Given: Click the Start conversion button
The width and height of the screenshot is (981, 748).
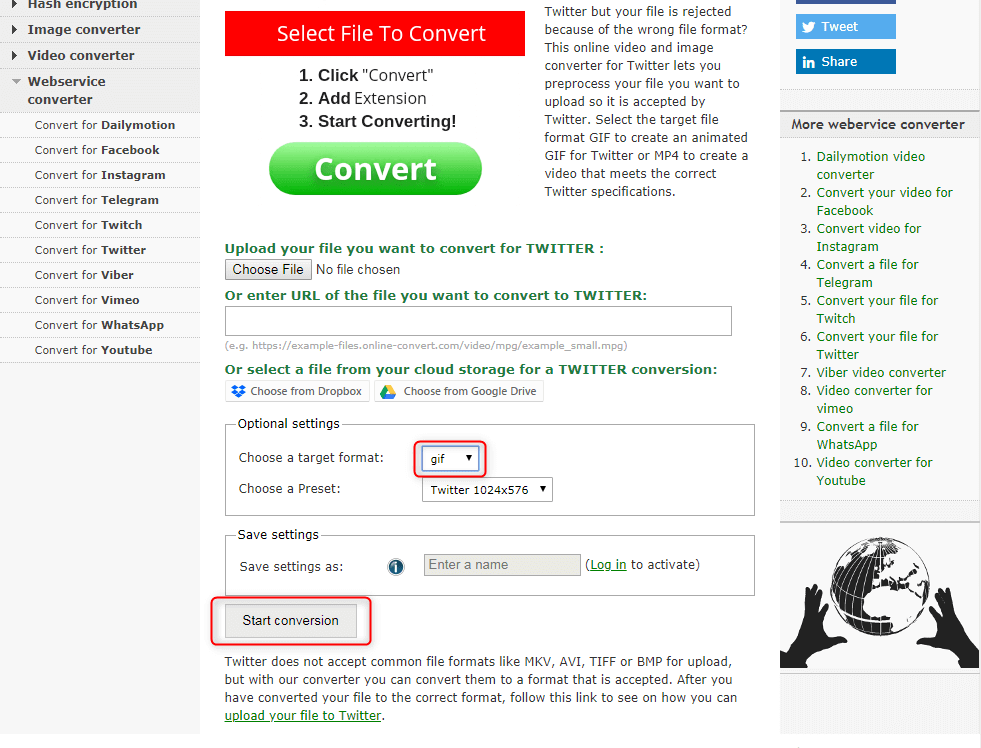Looking at the screenshot, I should pyautogui.click(x=291, y=620).
